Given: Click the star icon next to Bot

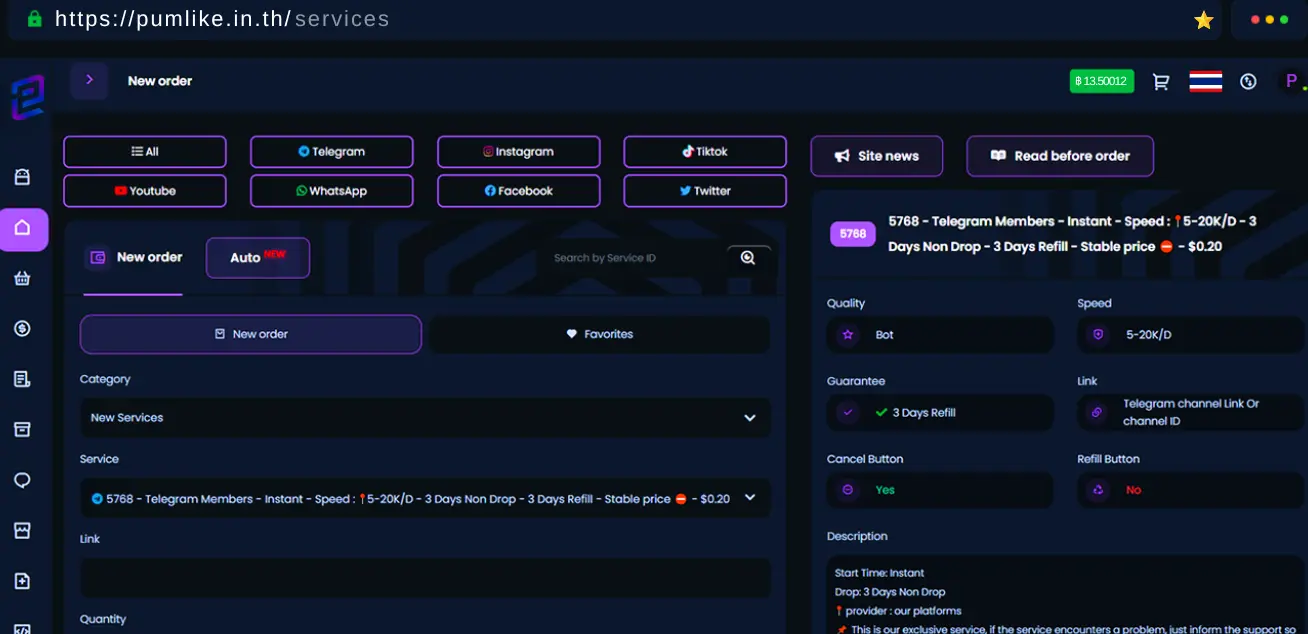Looking at the screenshot, I should [x=848, y=335].
